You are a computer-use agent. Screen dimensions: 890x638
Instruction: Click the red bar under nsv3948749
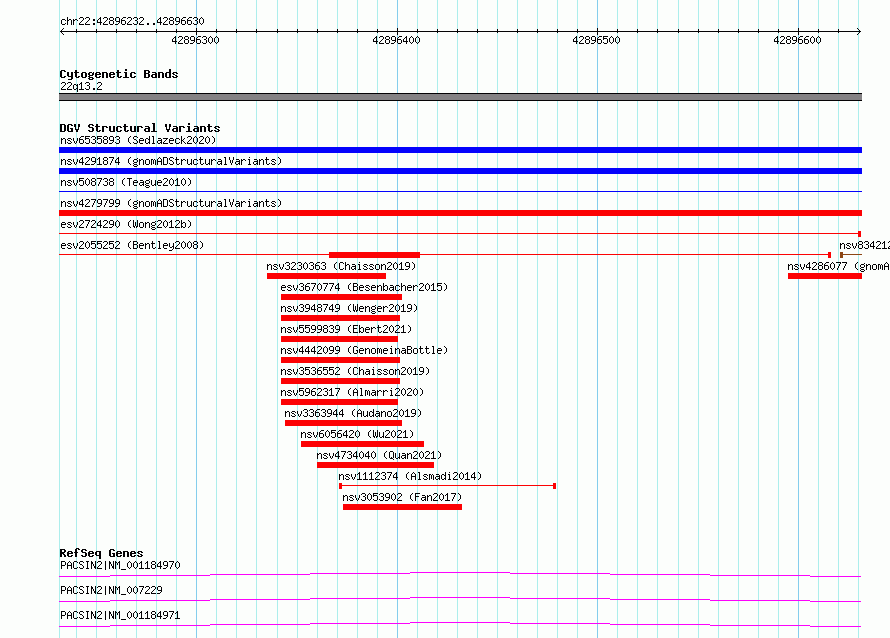coord(340,318)
